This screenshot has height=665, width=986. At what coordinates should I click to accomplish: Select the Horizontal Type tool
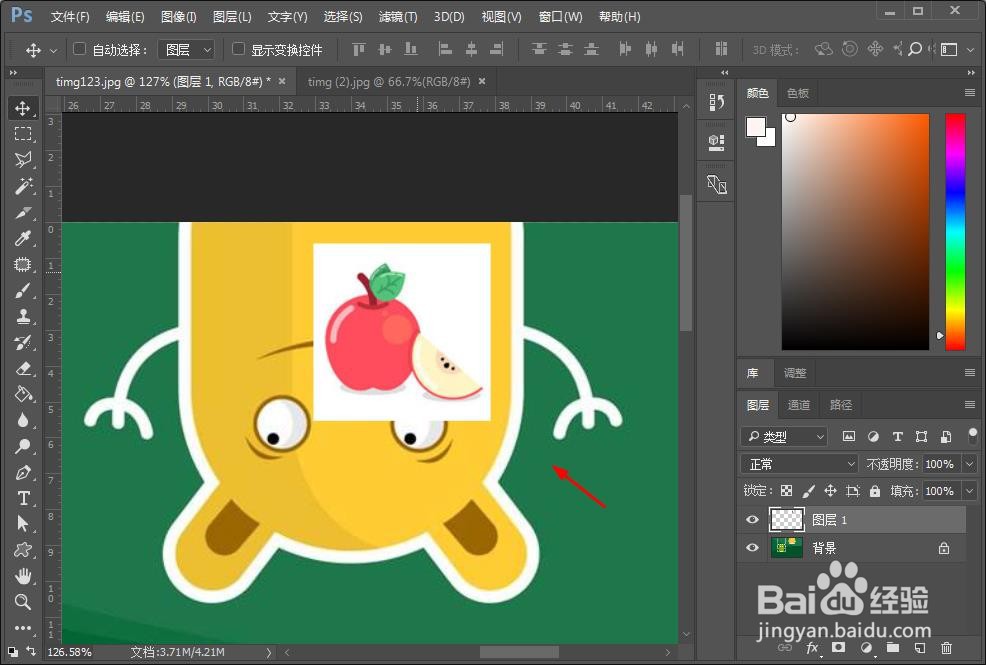point(23,498)
